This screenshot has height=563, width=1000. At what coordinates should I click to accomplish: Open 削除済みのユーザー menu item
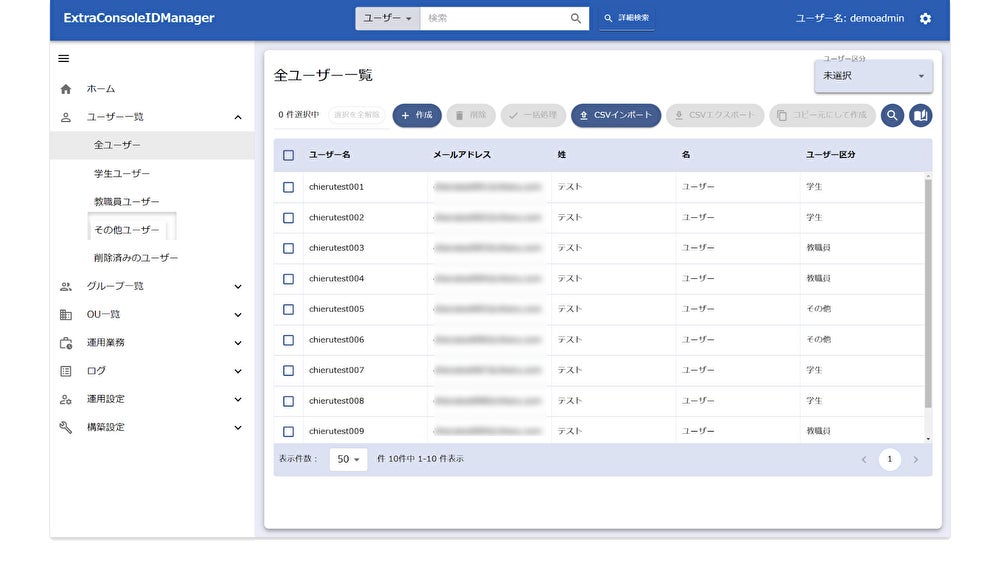[x=136, y=258]
